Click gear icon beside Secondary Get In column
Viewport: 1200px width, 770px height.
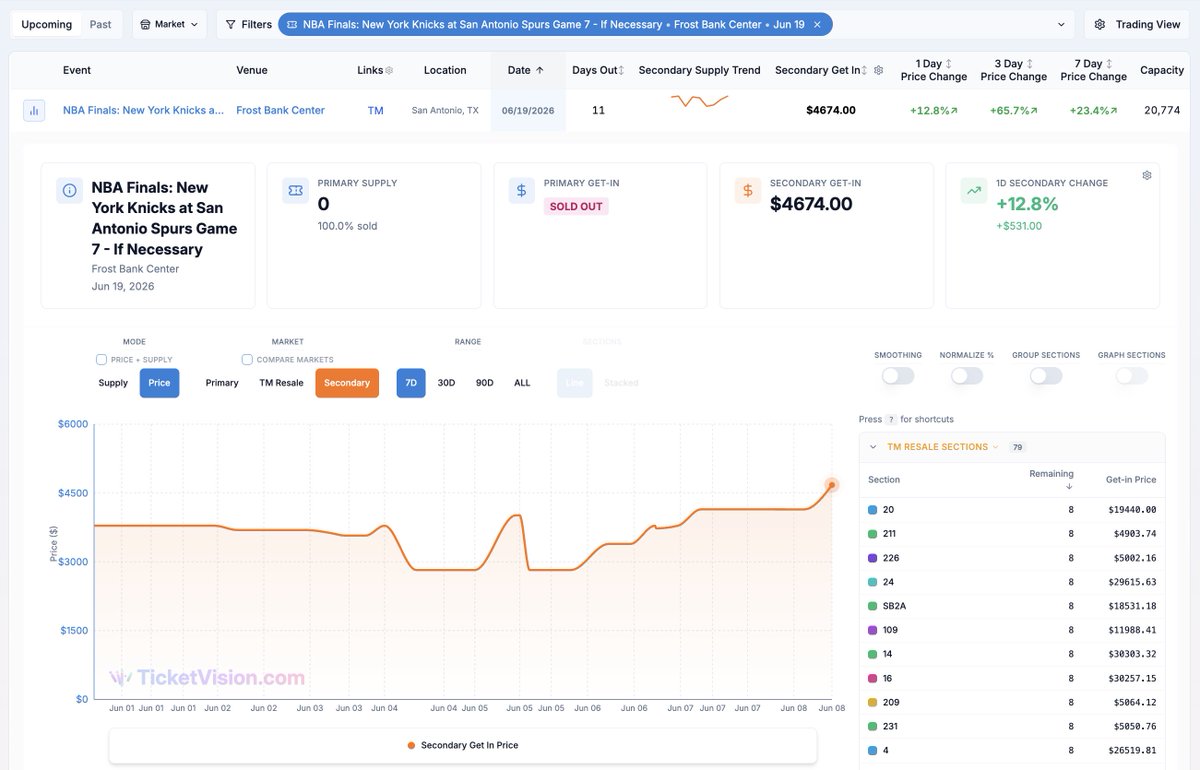pos(878,70)
